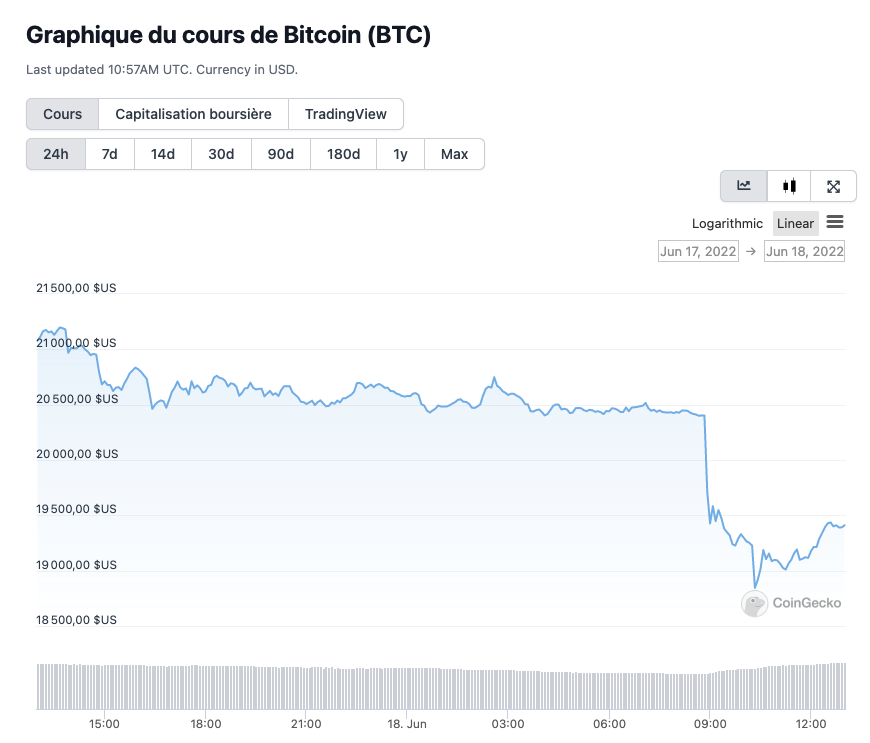Show the 30d price range
Screen dimensions: 870x743
(x=221, y=154)
